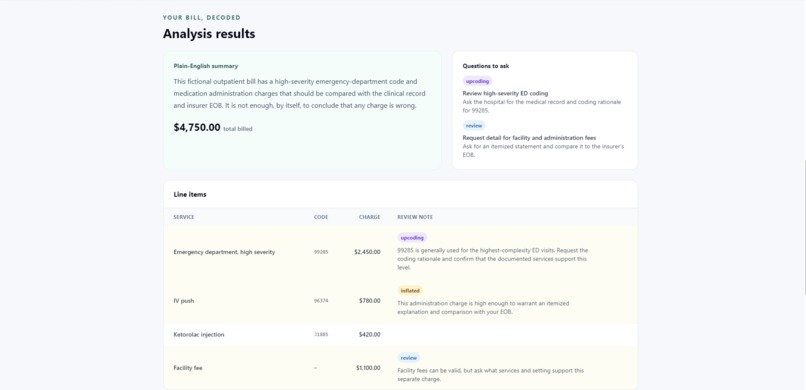Click the $420.00 charge
Image resolution: width=806 pixels, height=390 pixels.
[370, 335]
